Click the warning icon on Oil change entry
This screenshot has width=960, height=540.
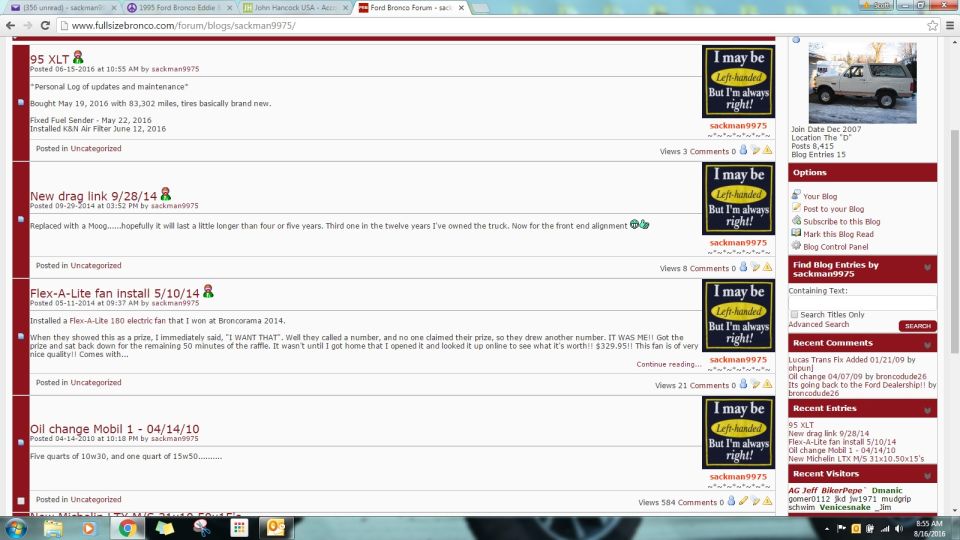point(767,501)
